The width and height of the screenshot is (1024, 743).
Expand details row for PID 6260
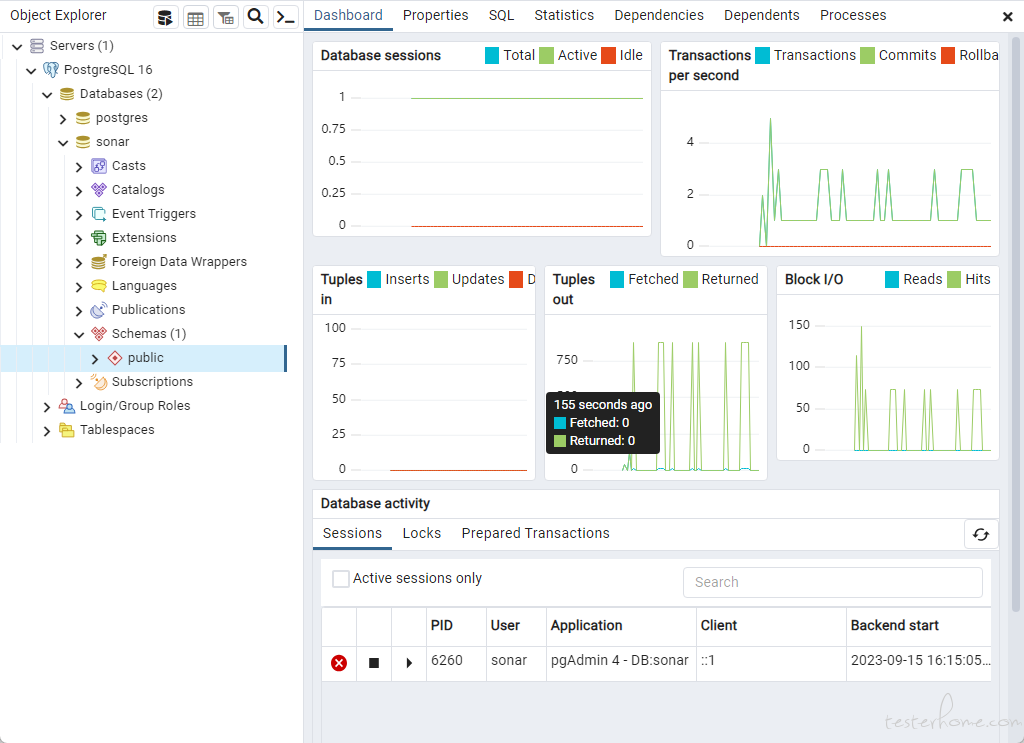coord(409,663)
